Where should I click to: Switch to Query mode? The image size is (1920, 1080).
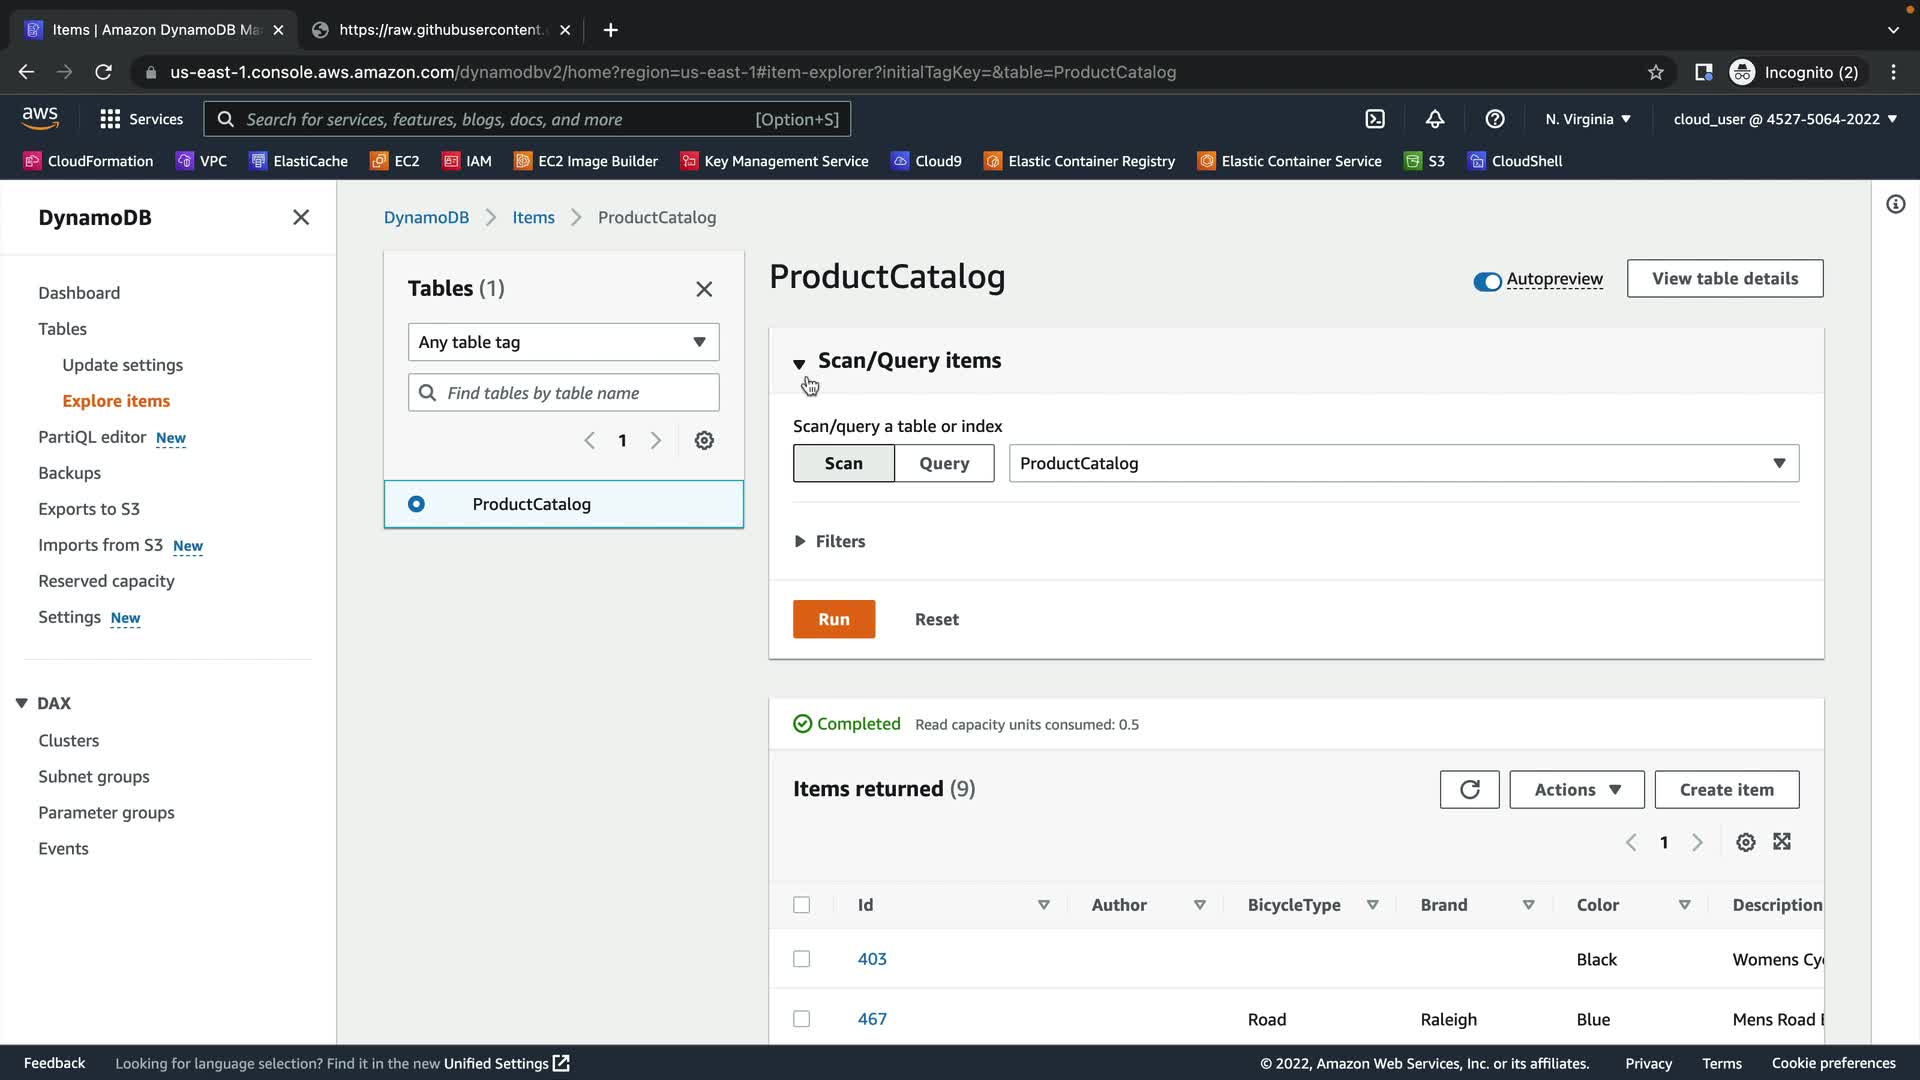click(x=944, y=463)
